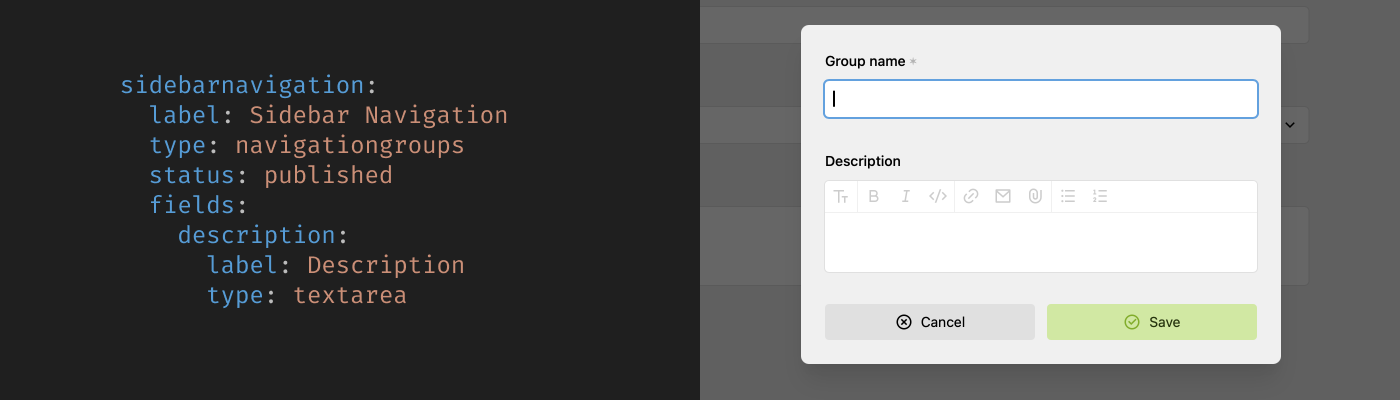Apply inline code formatting
This screenshot has height=400, width=1400.
pos(937,197)
